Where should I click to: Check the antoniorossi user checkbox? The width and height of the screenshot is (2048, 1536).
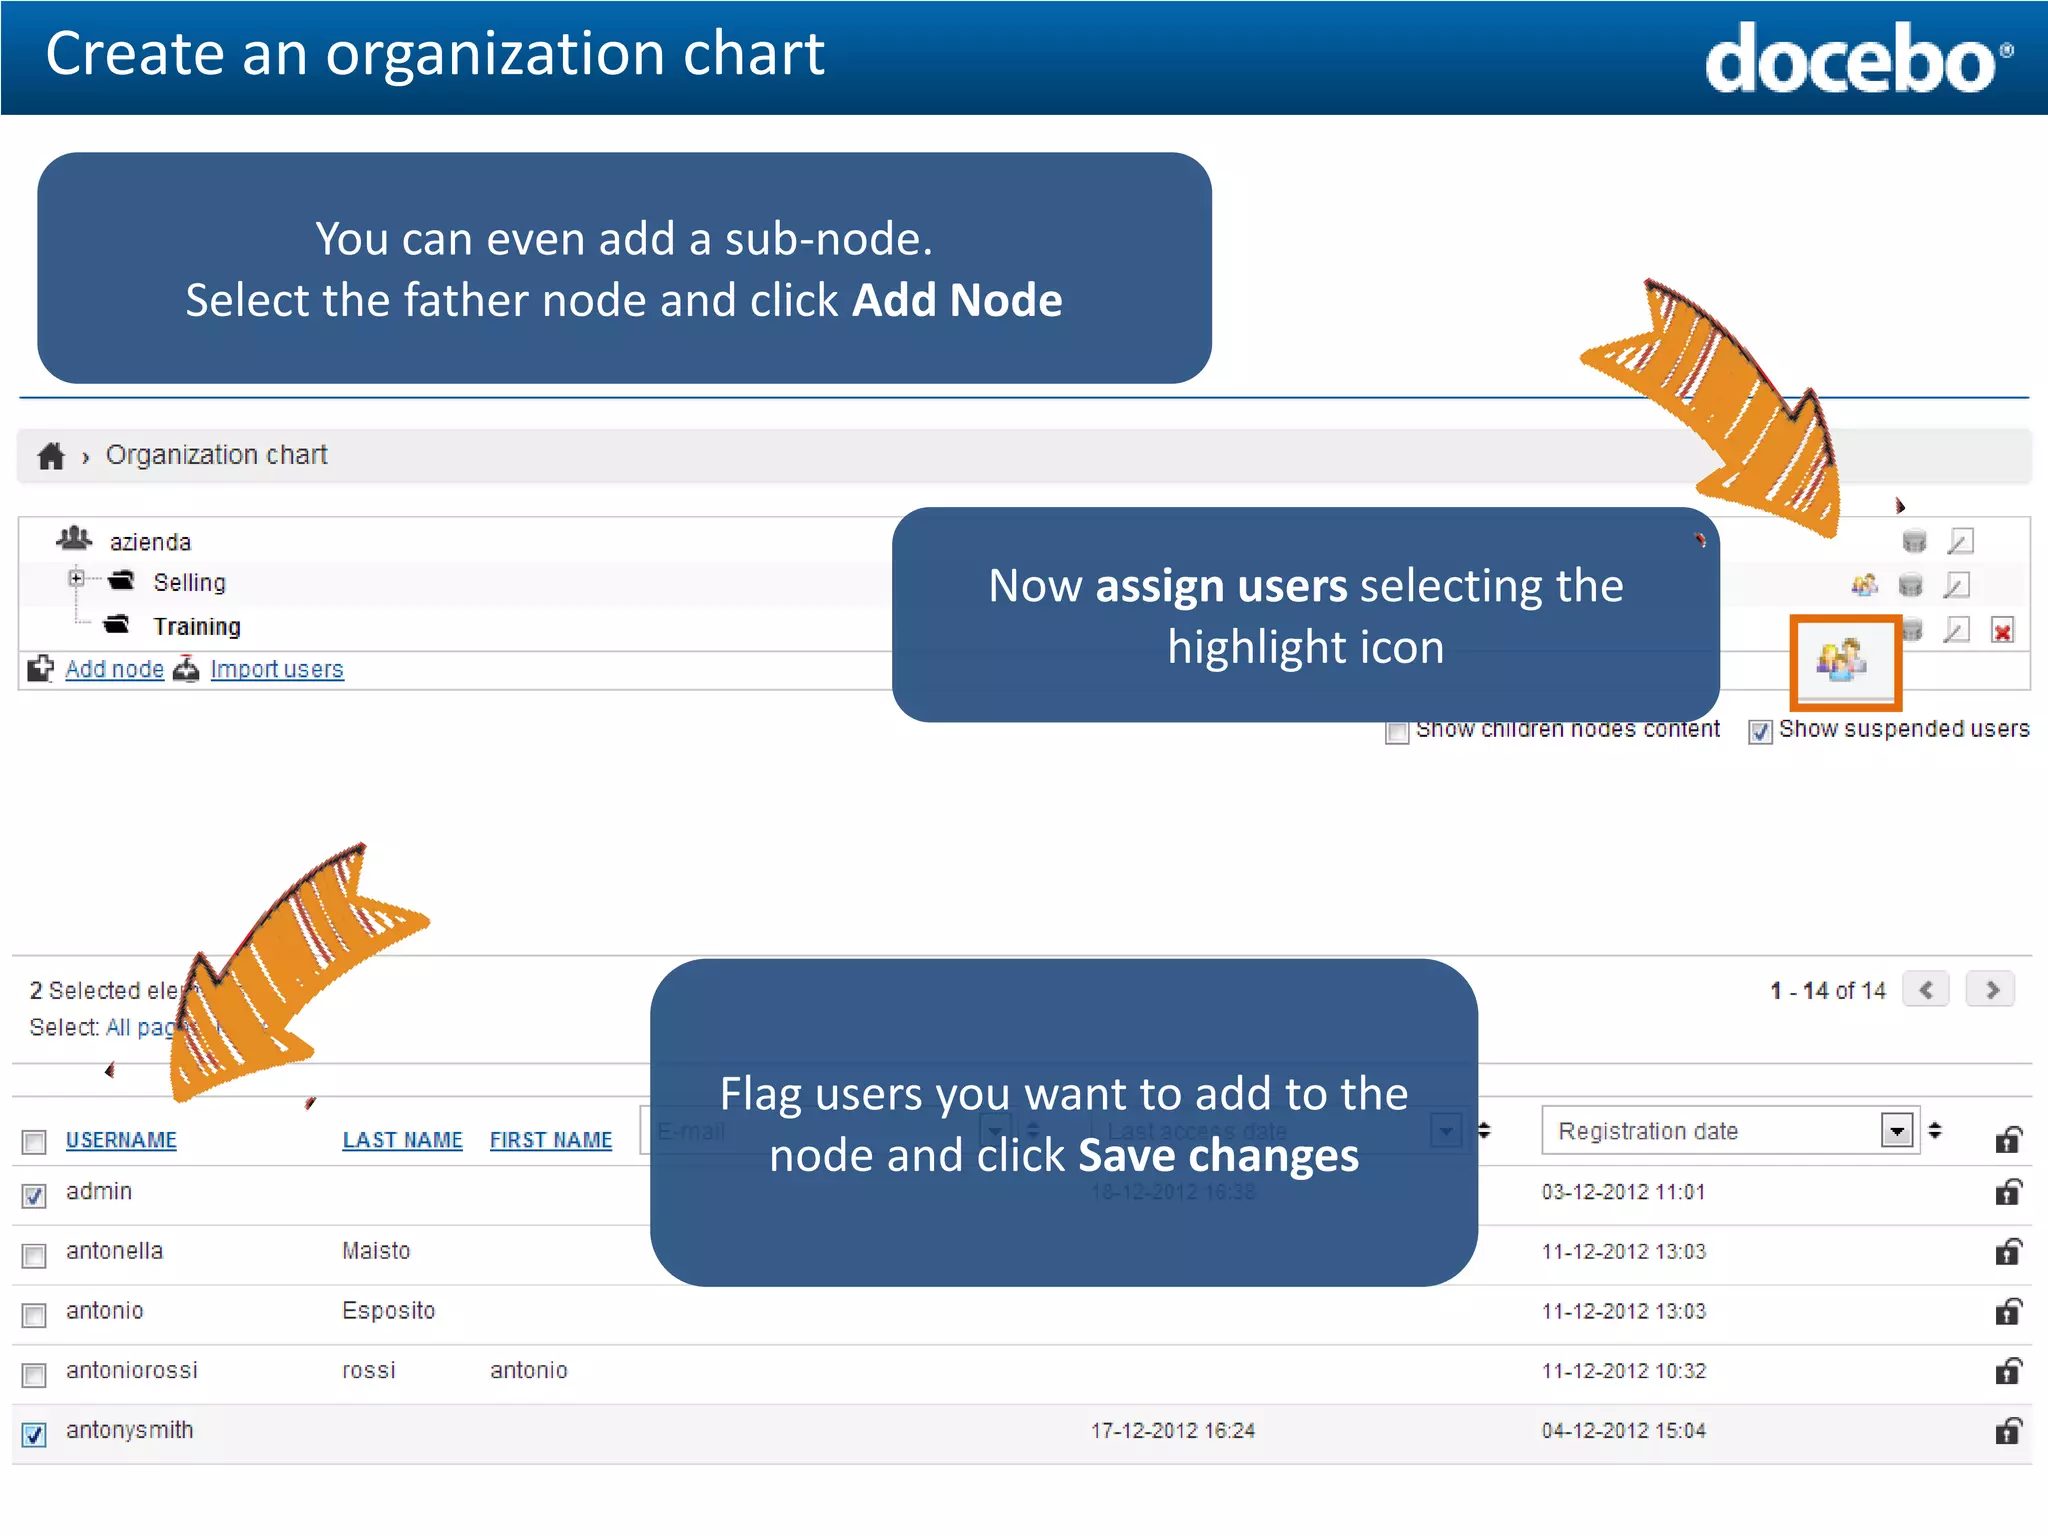[34, 1375]
